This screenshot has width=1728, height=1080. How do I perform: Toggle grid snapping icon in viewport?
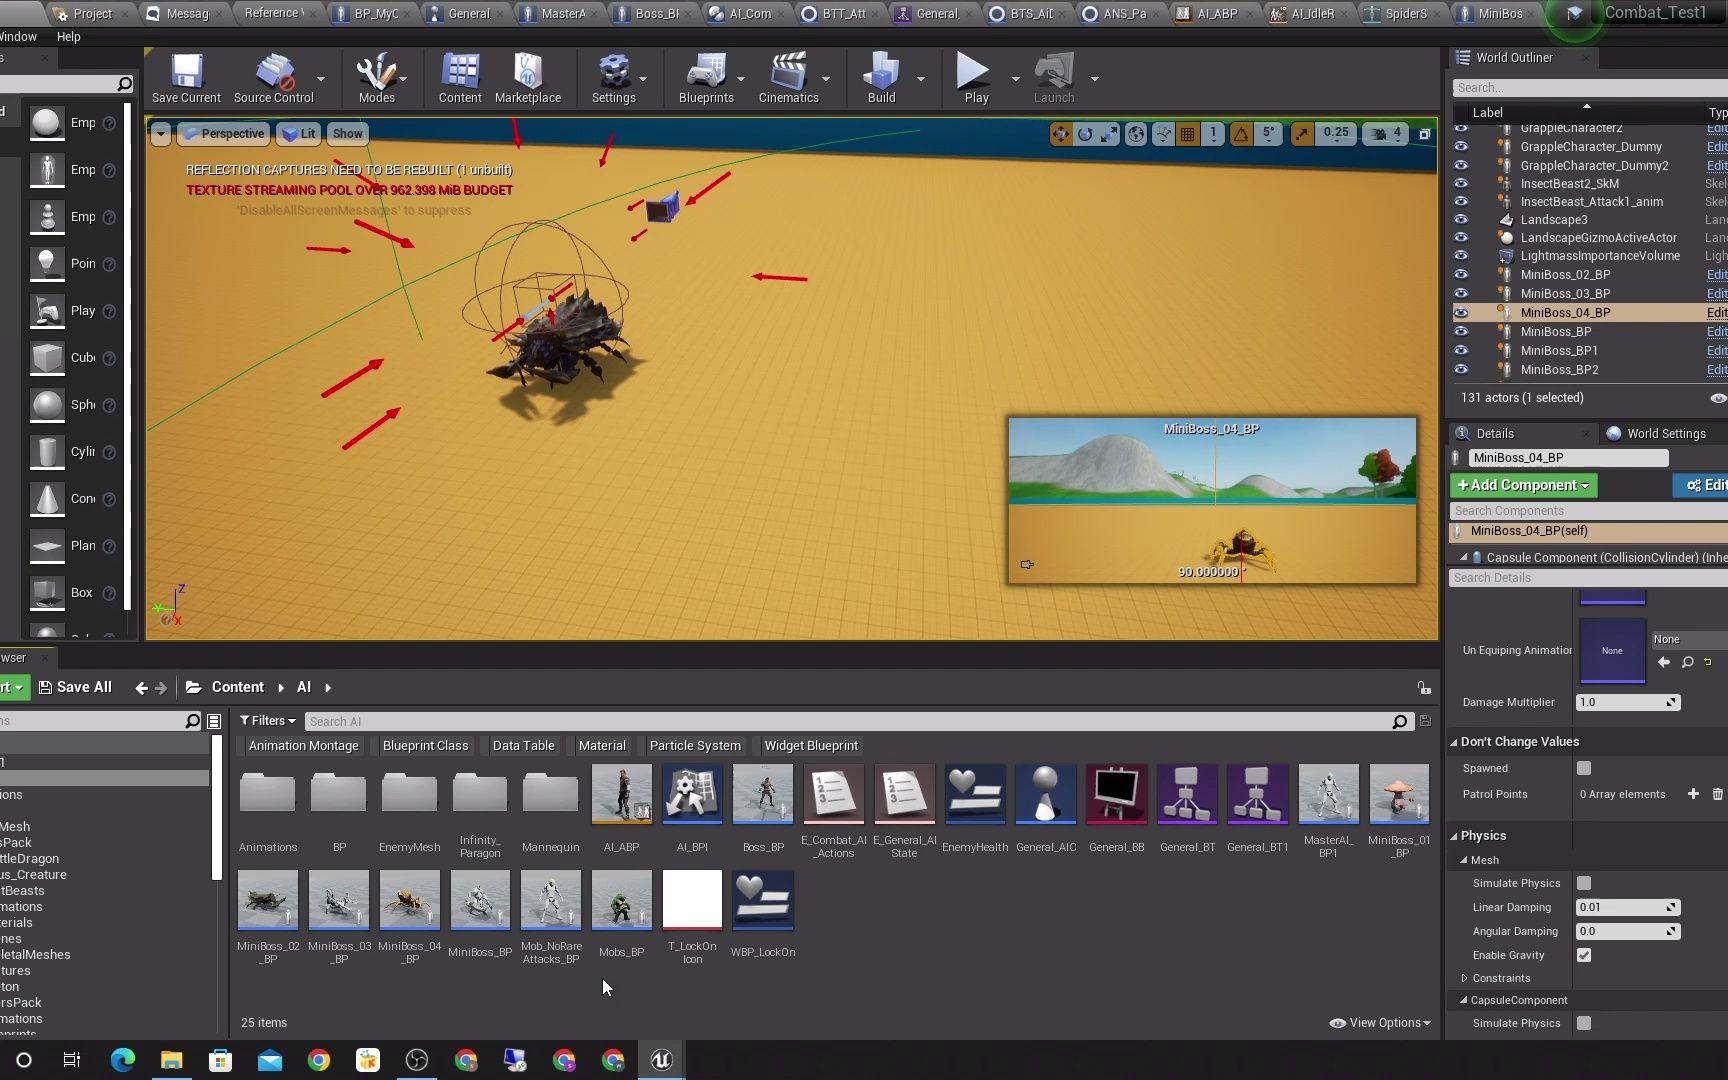tap(1187, 133)
